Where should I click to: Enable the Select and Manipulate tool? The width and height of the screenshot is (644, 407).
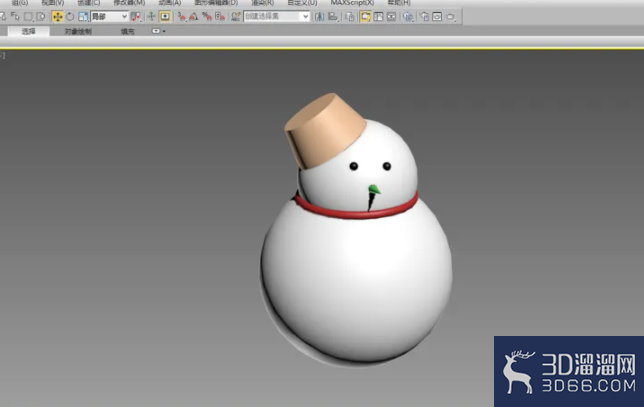click(x=152, y=16)
